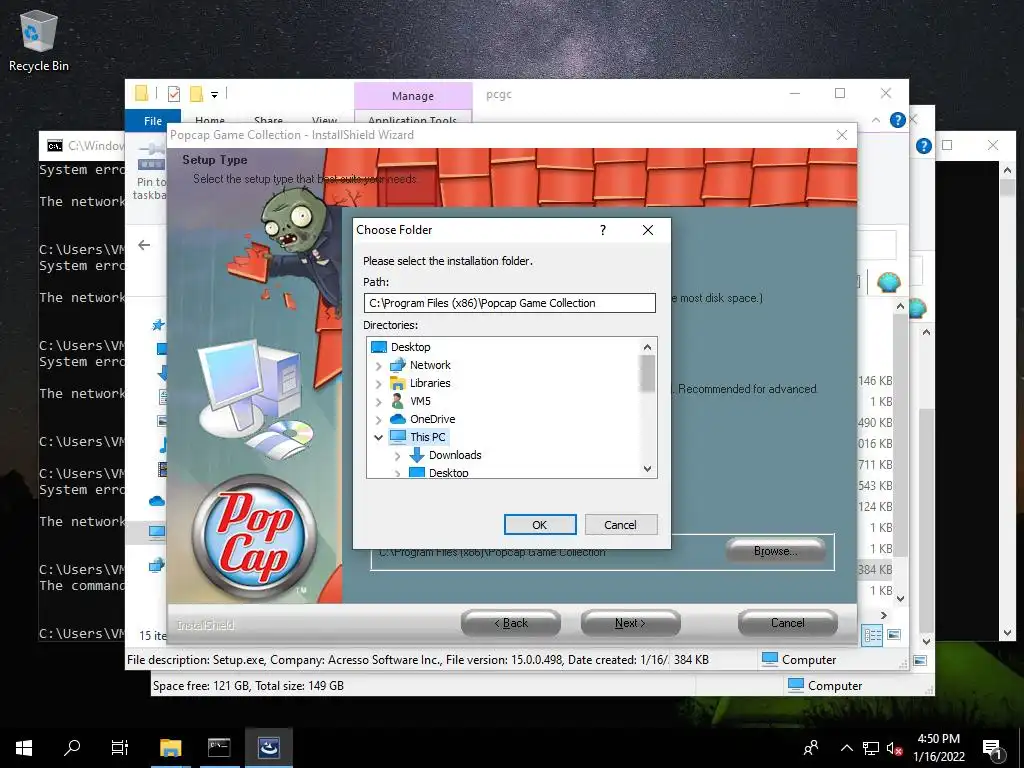The width and height of the screenshot is (1024, 768).
Task: Click the Downloads arrow icon in the tree
Action: pyautogui.click(x=417, y=455)
